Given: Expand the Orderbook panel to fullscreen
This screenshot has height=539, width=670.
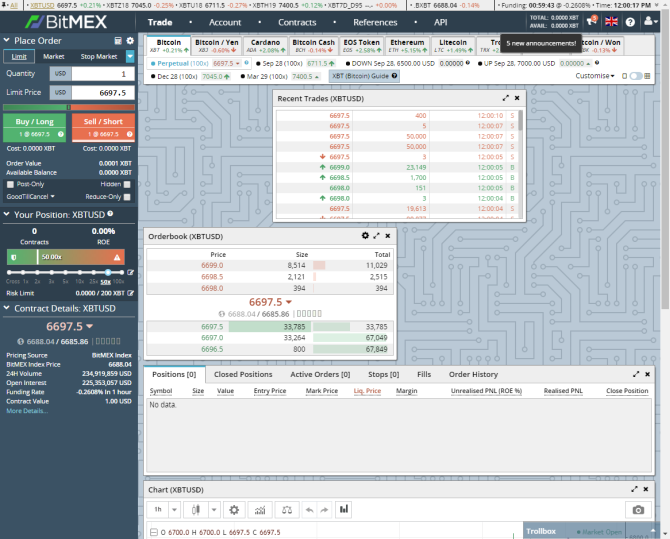Looking at the screenshot, I should click(x=376, y=236).
